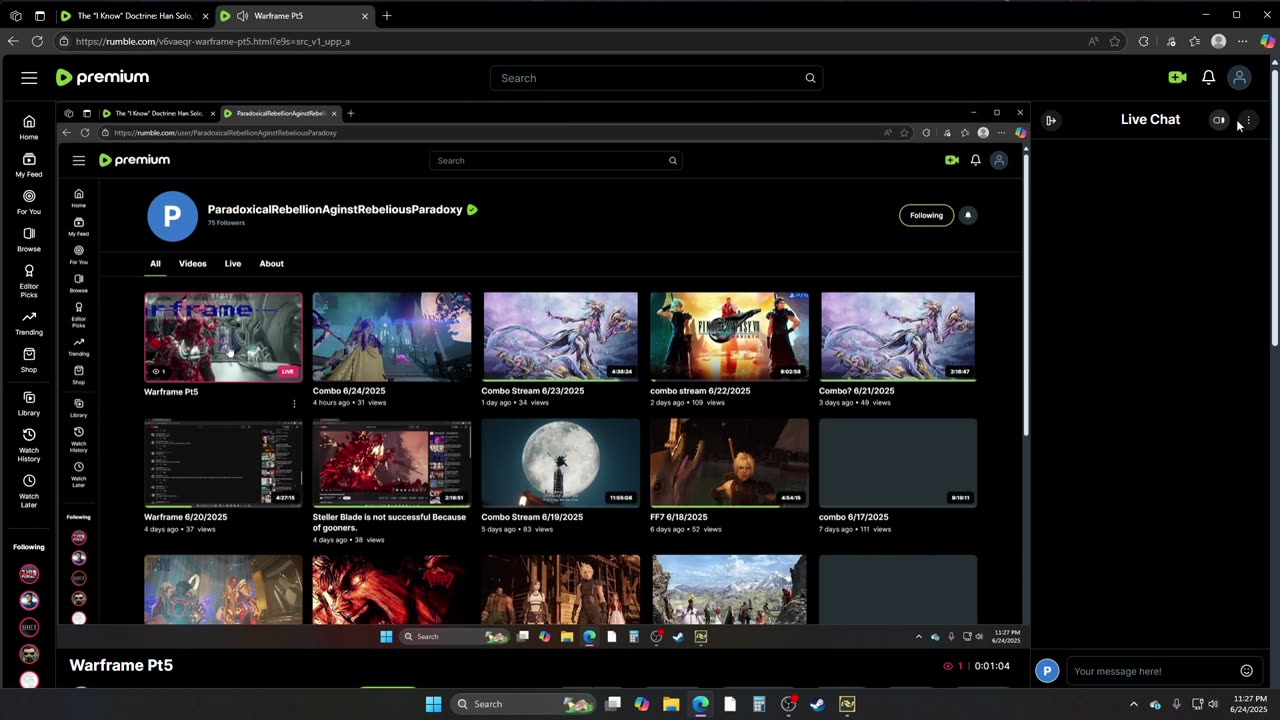The height and width of the screenshot is (720, 1280).
Task: Open Watch Later in outer left sidebar
Action: tap(29, 491)
